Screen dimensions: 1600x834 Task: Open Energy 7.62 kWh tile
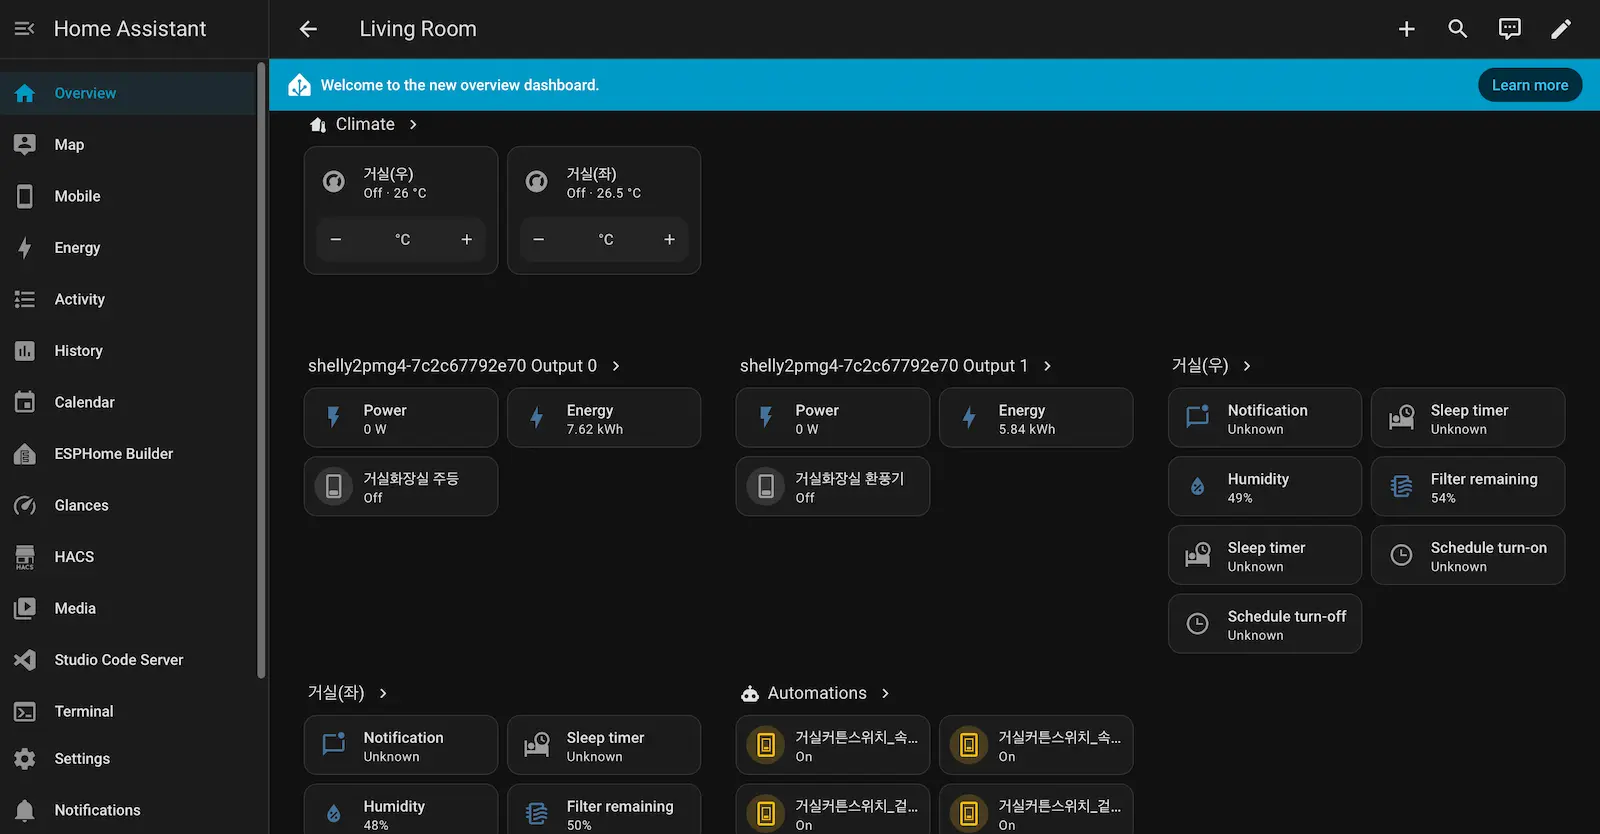tap(604, 418)
